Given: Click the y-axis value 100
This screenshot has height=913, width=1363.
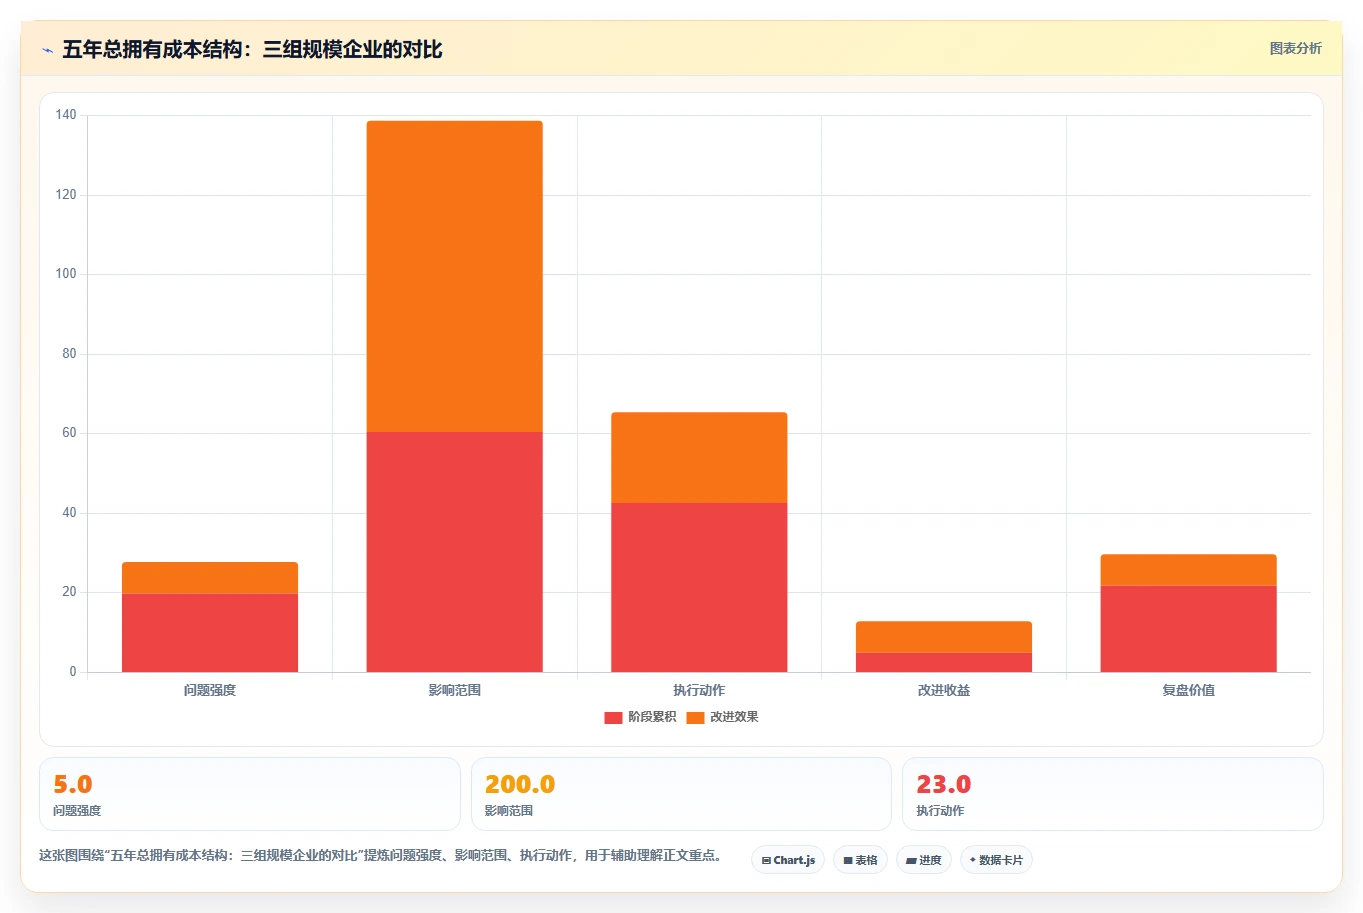Looking at the screenshot, I should point(66,274).
